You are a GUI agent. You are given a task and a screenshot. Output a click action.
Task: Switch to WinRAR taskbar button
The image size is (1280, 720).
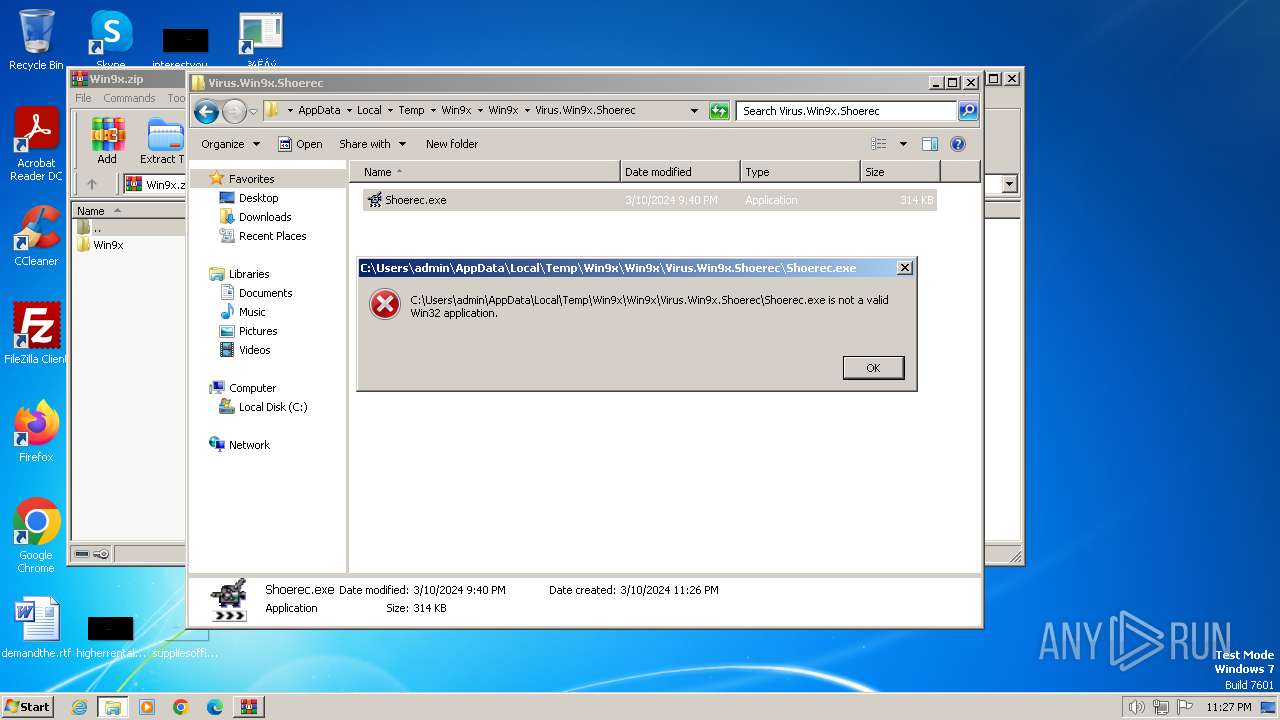pos(249,707)
